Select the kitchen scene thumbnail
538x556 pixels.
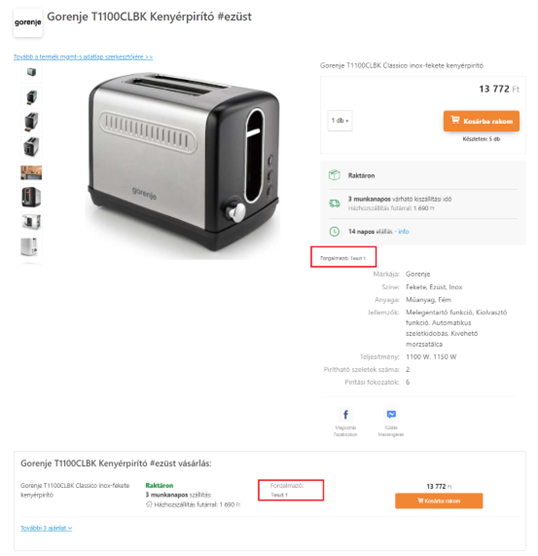(x=31, y=173)
